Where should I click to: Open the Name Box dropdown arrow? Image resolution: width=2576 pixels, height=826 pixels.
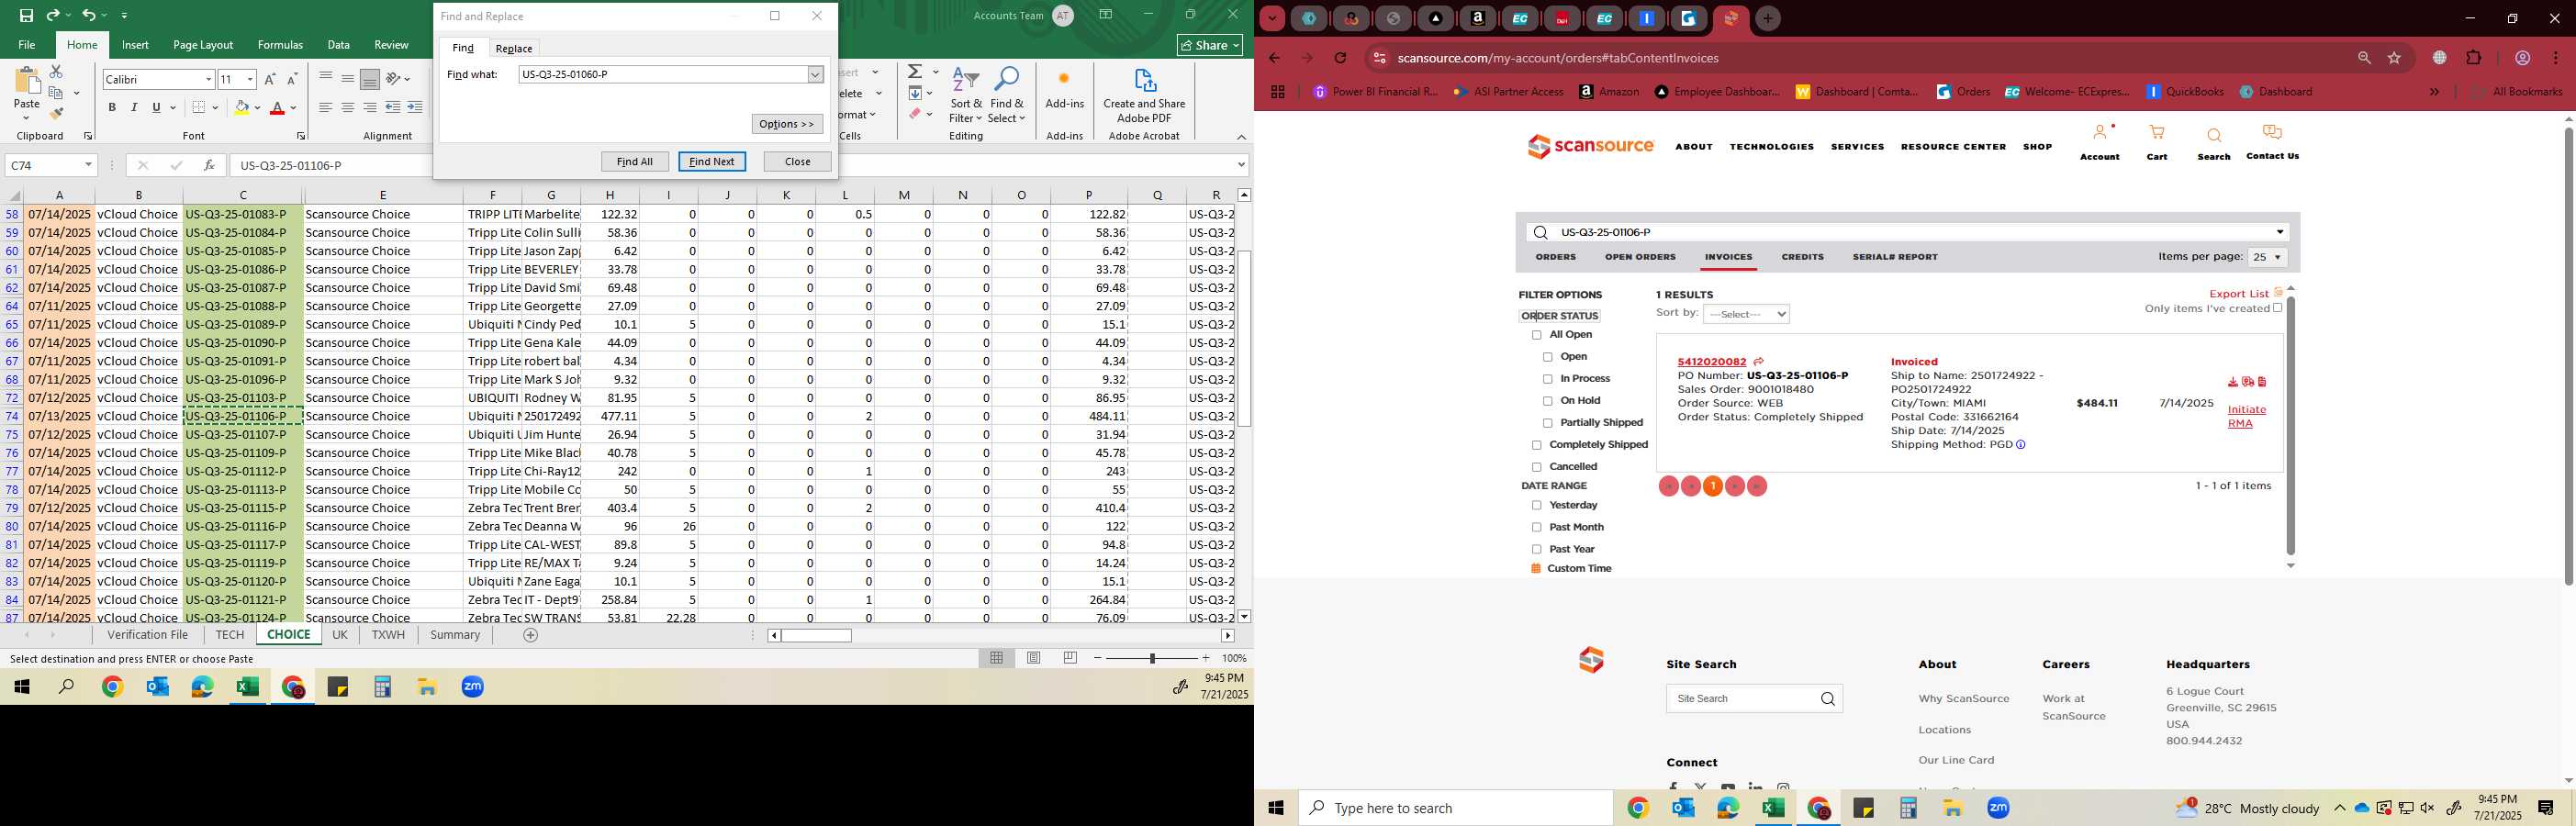click(x=88, y=165)
